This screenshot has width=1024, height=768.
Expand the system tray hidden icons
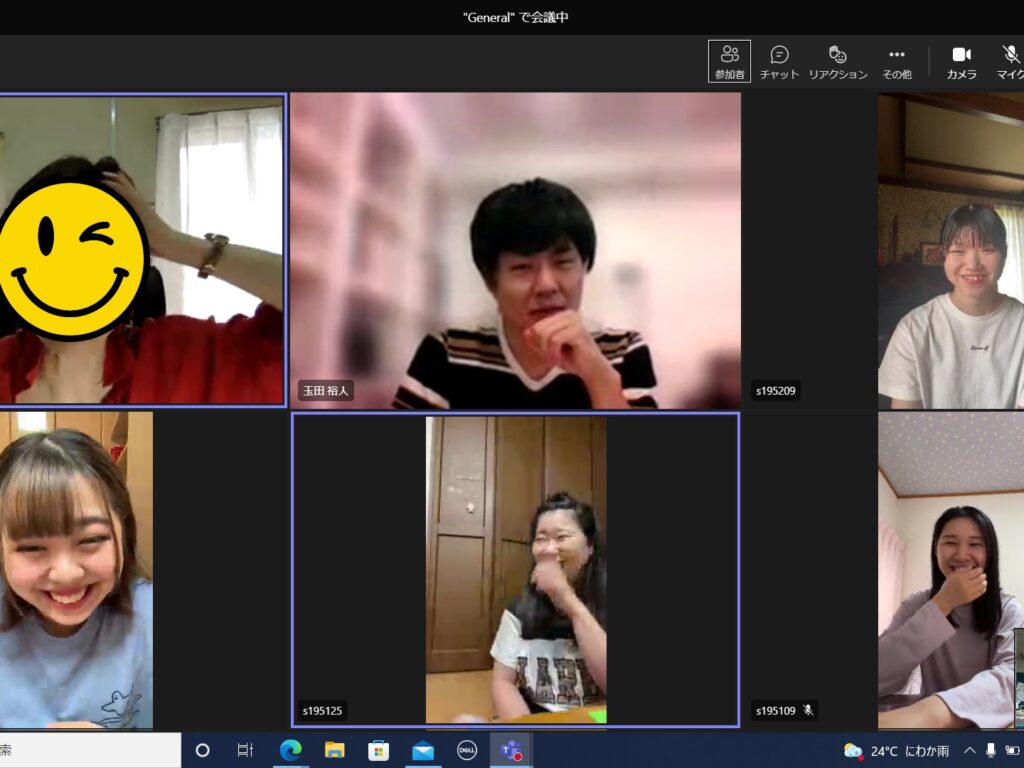click(x=969, y=750)
